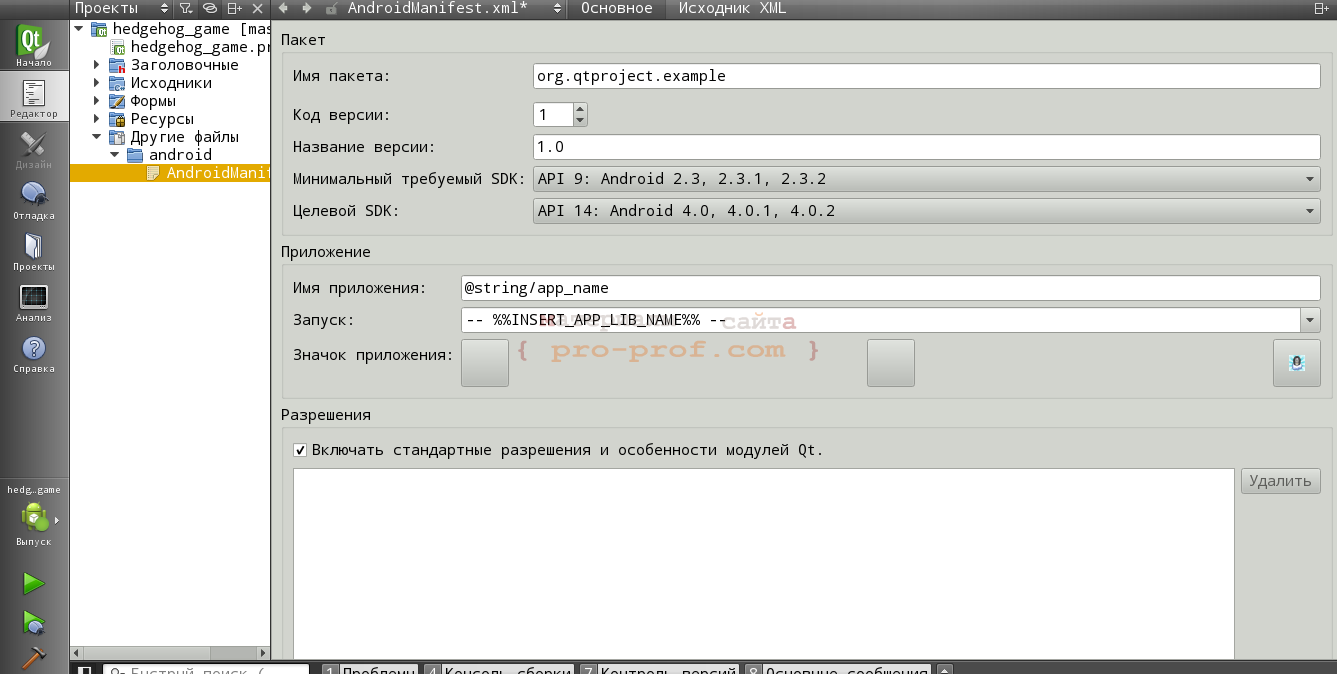Click the high-resolution application icon button
The height and width of the screenshot is (674, 1337).
point(1297,362)
